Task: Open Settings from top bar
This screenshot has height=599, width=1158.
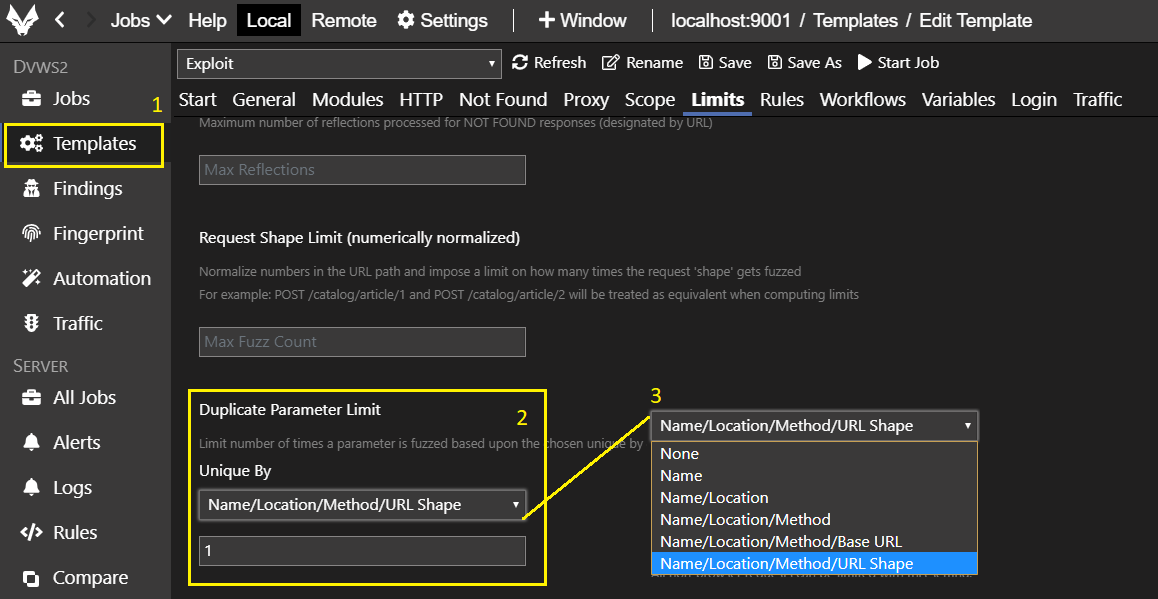Action: tap(442, 21)
